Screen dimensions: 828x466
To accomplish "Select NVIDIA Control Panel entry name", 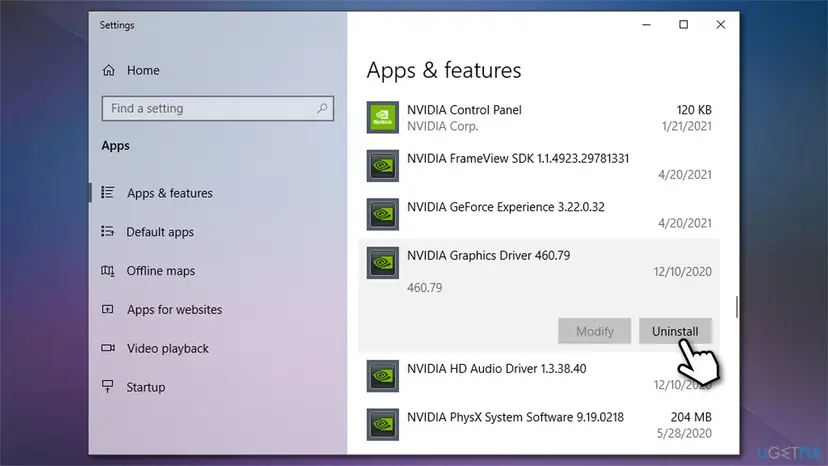I will (464, 110).
